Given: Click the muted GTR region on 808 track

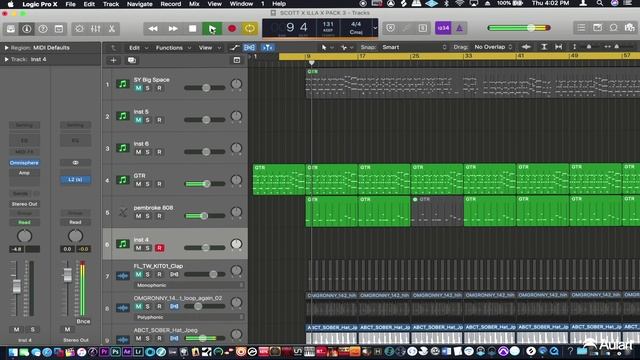Looking at the screenshot, I should (x=437, y=211).
